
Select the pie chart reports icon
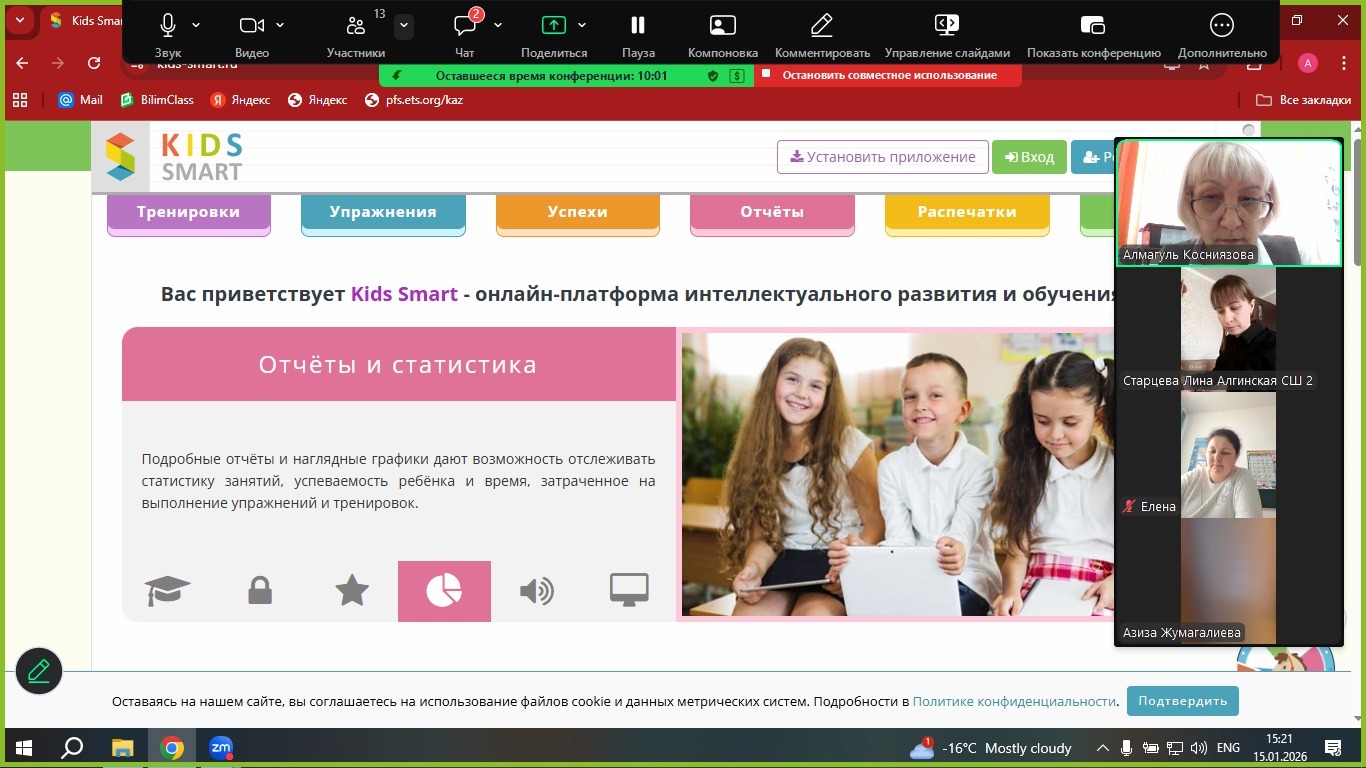(444, 591)
